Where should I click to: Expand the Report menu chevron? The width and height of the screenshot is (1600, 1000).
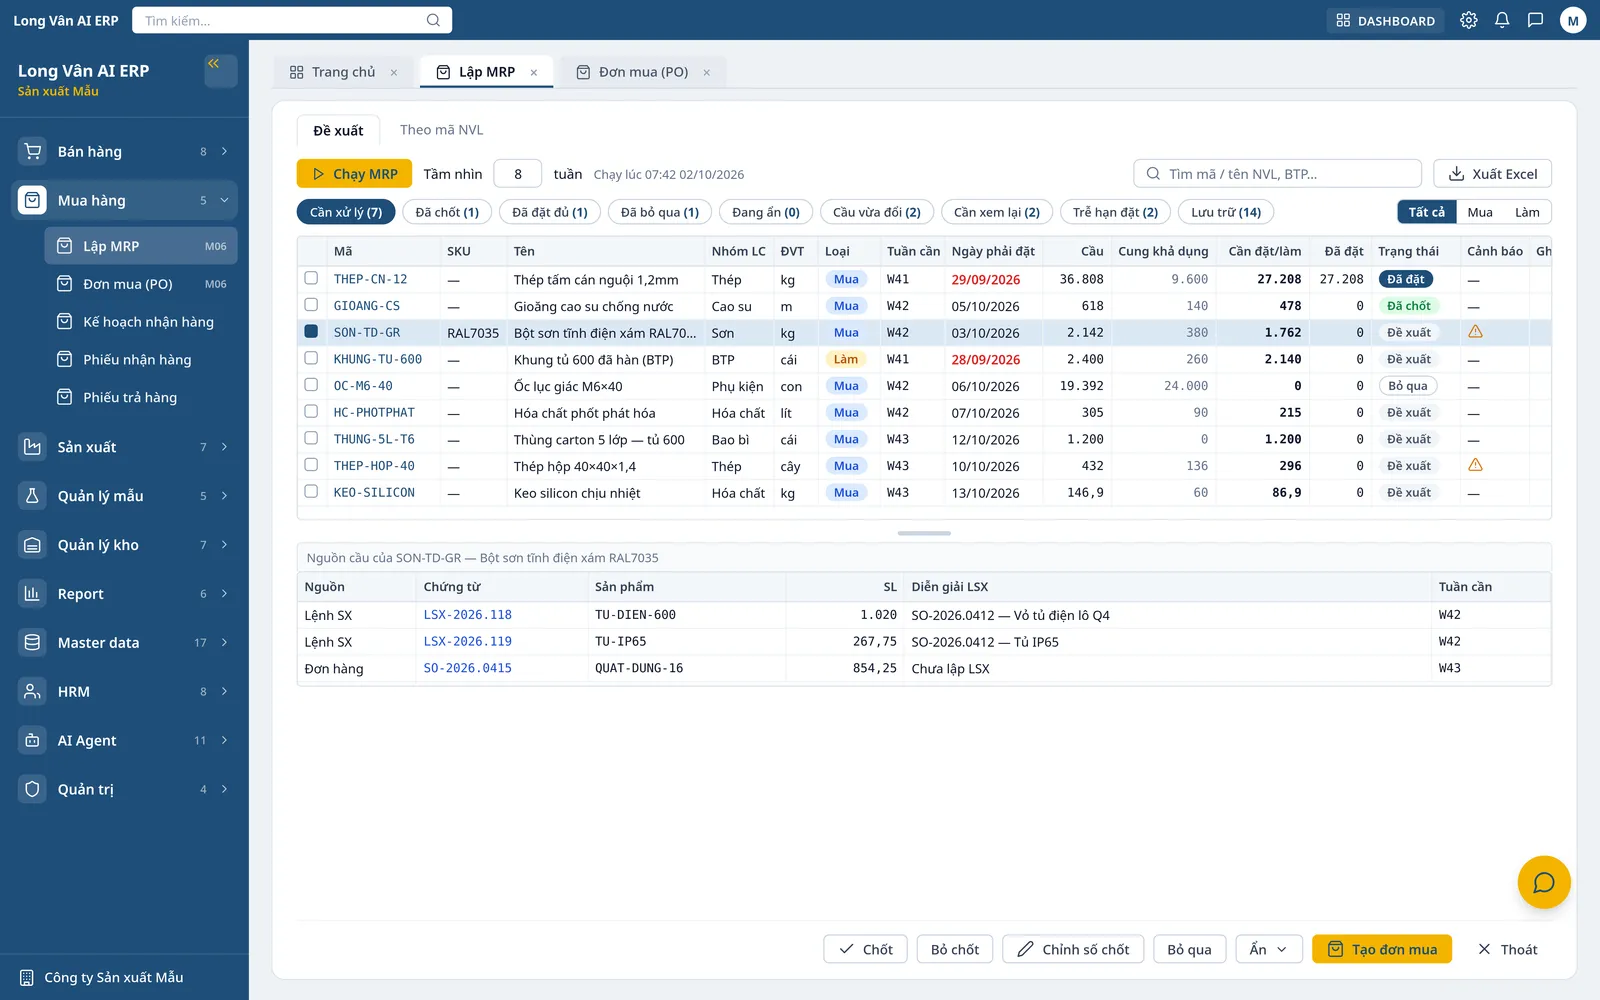click(224, 594)
